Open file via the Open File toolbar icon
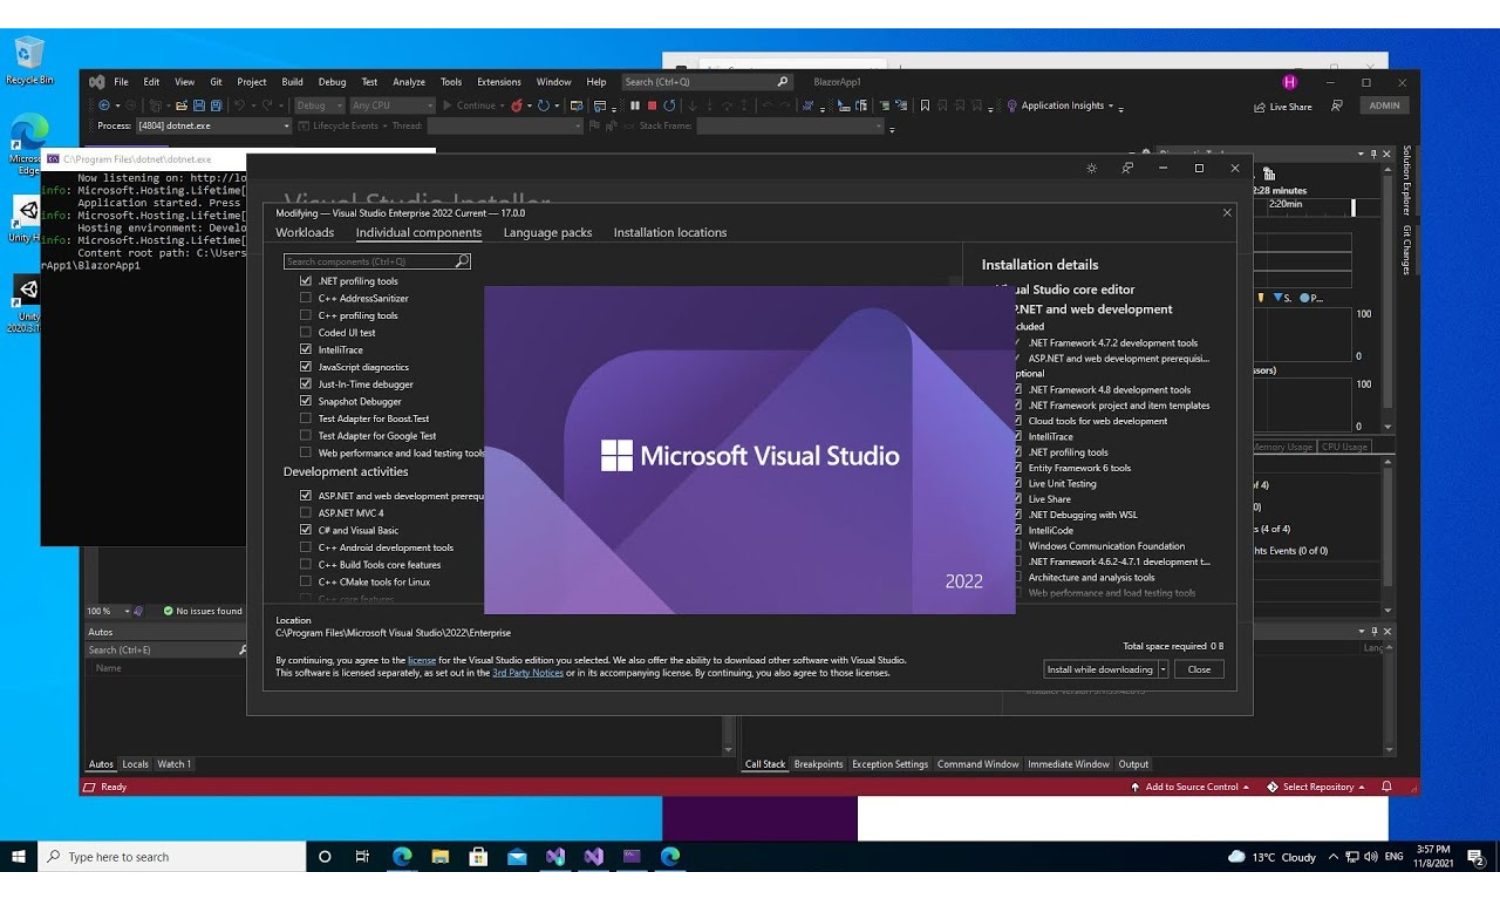The height and width of the screenshot is (900, 1500). (181, 105)
